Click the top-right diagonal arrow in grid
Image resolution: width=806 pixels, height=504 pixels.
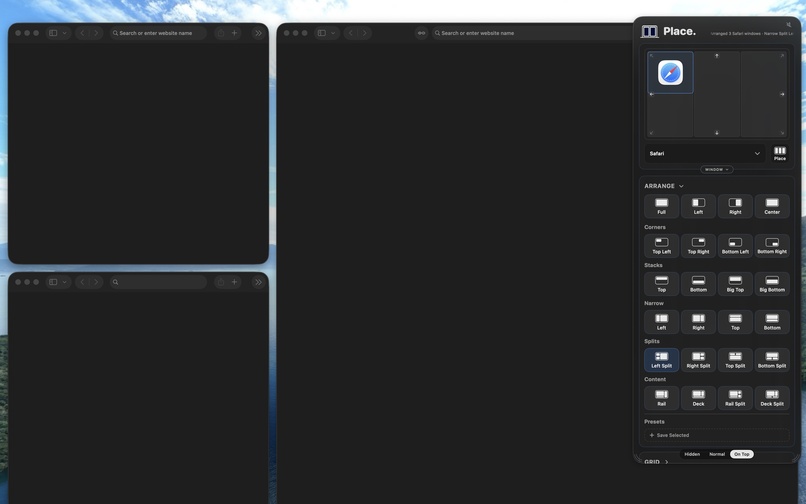point(782,56)
